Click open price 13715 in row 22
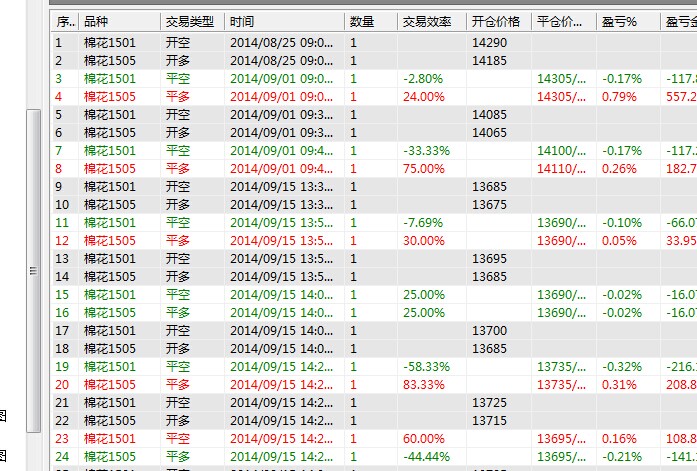This screenshot has width=697, height=471. 489,420
